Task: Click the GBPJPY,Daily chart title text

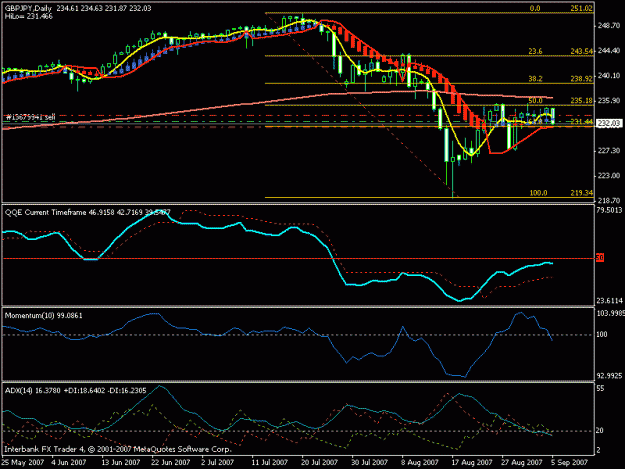Action: click(x=29, y=8)
